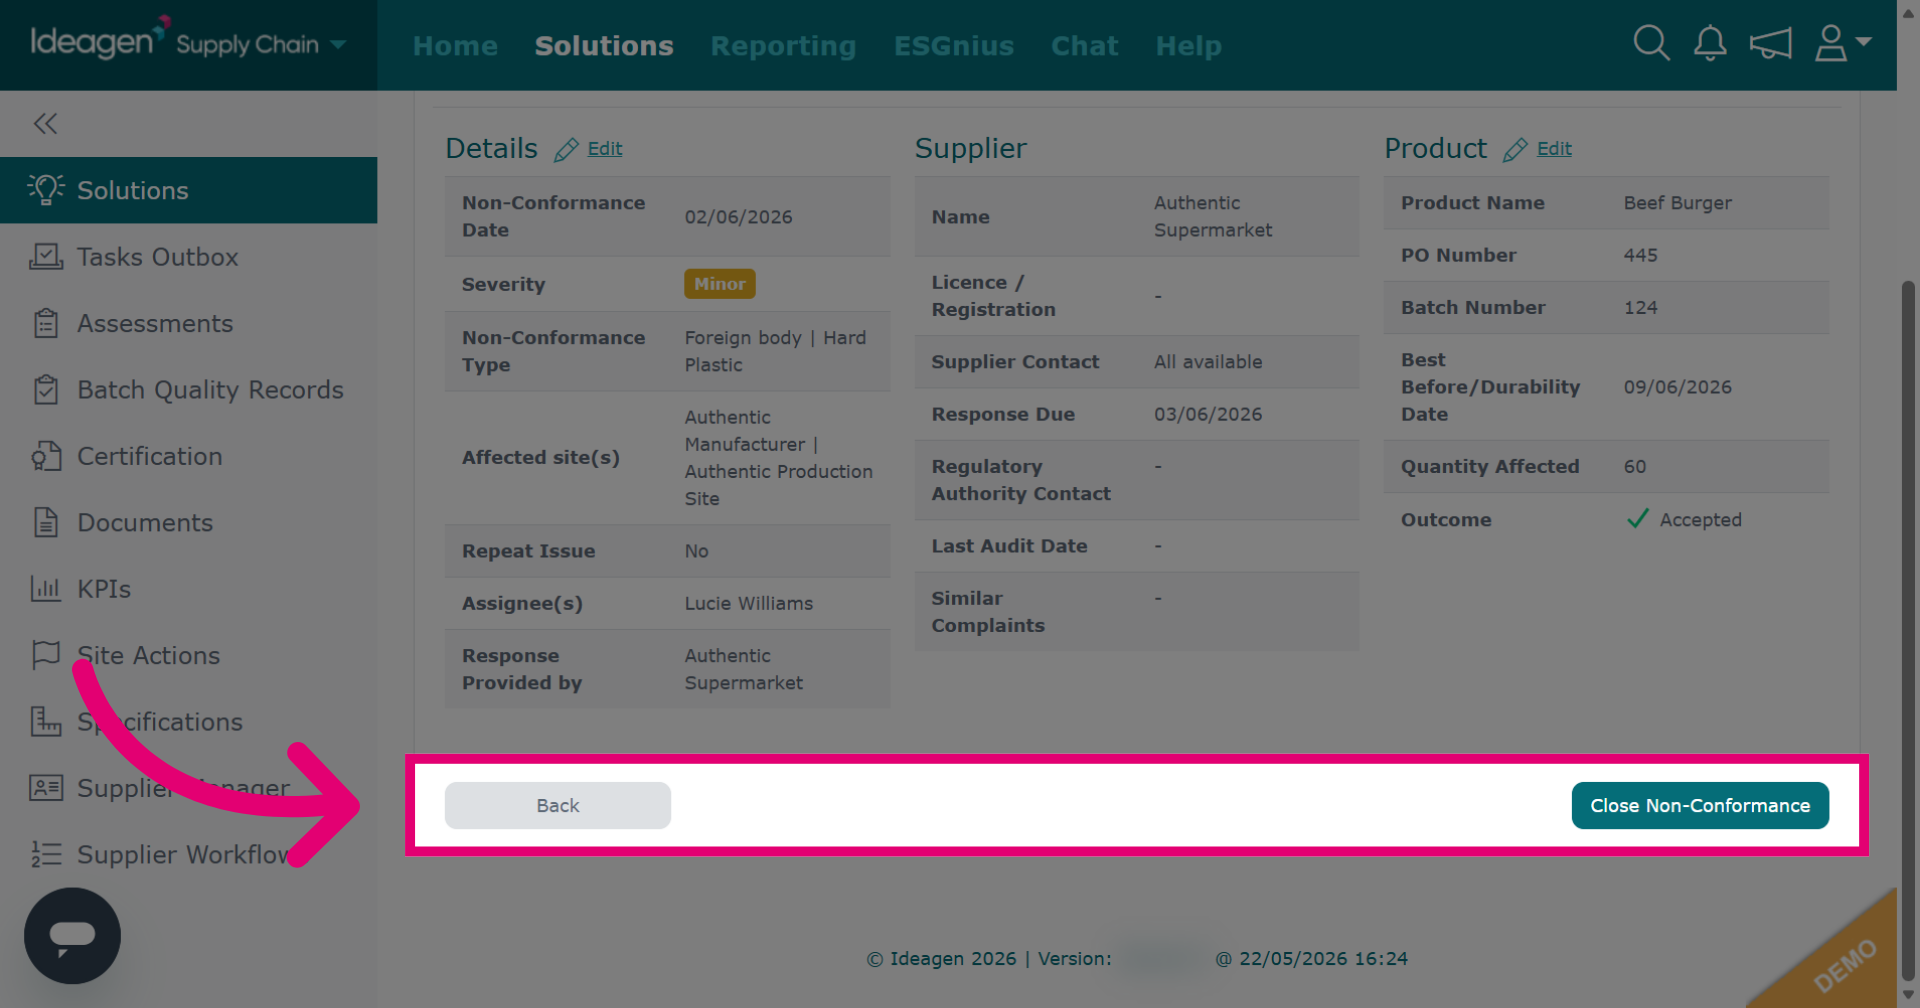Image resolution: width=1920 pixels, height=1008 pixels.
Task: Collapse the sidebar with double chevron
Action: click(x=45, y=124)
